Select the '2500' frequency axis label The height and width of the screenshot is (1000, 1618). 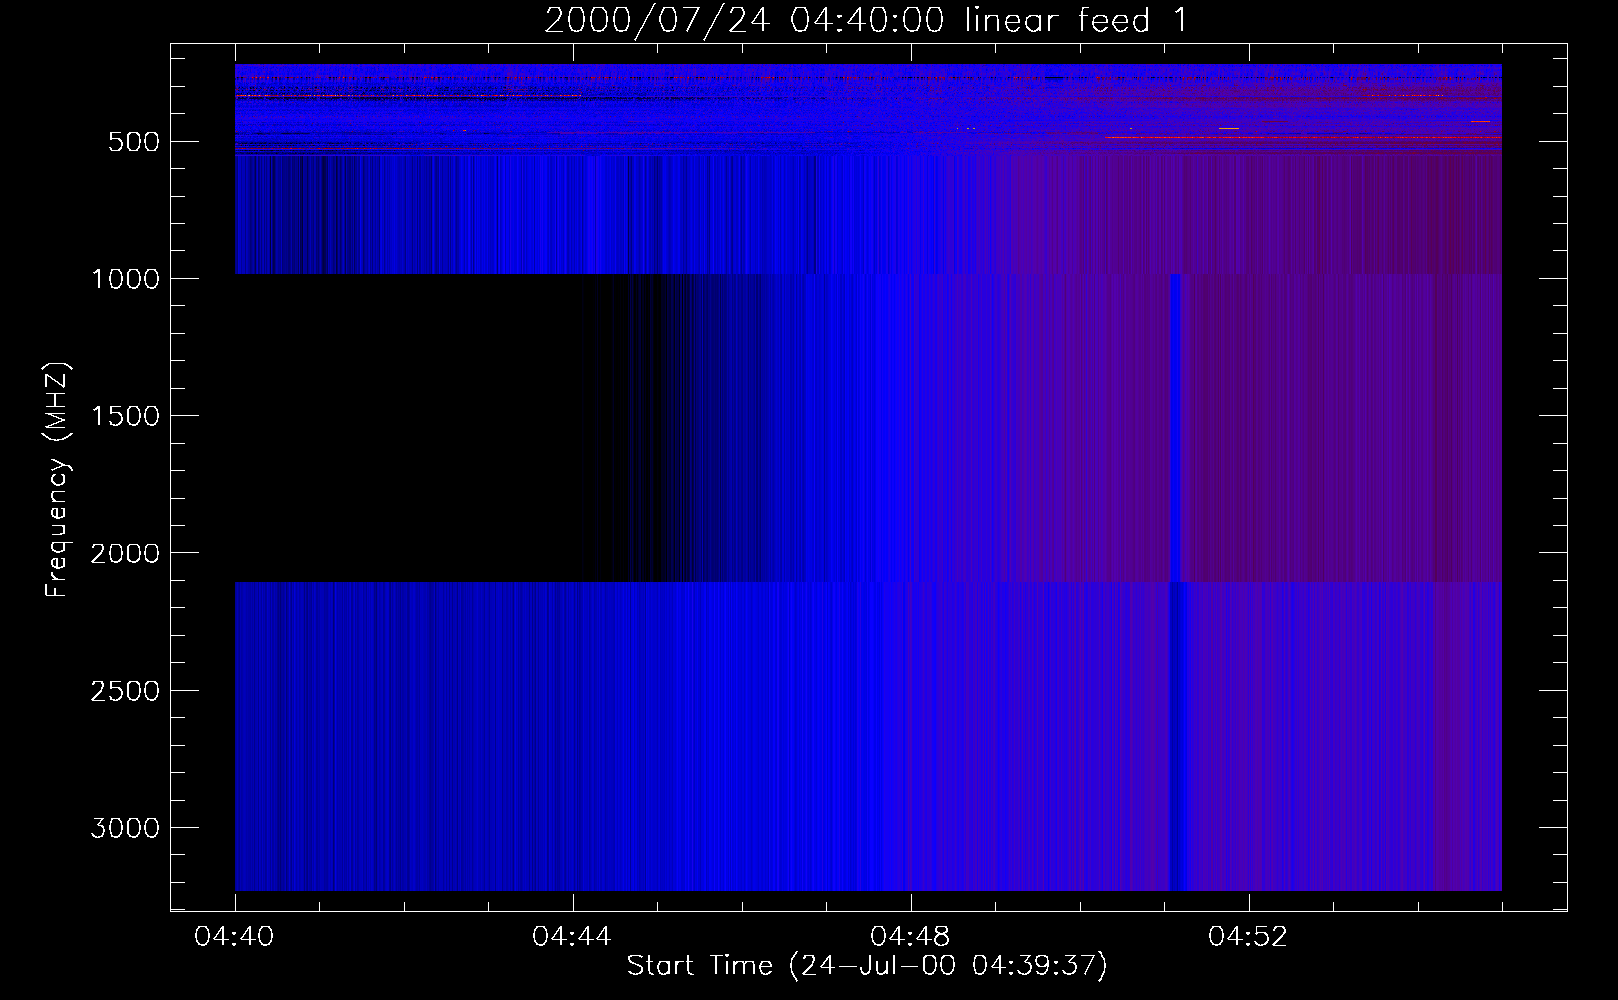click(x=125, y=691)
